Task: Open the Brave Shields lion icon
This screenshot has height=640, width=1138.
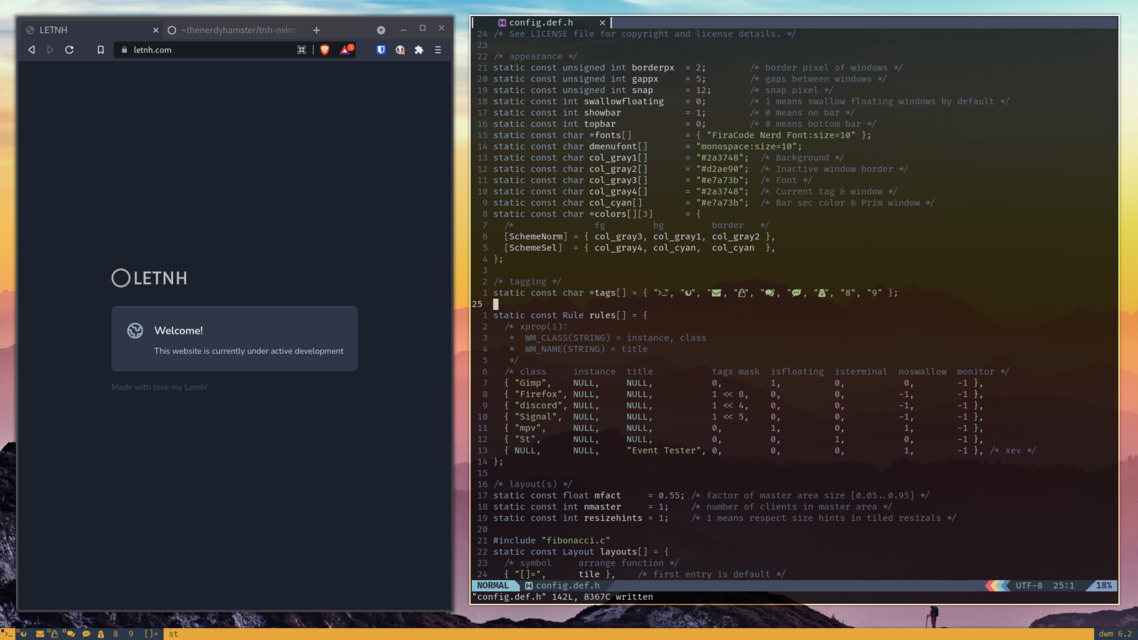Action: [x=325, y=48]
